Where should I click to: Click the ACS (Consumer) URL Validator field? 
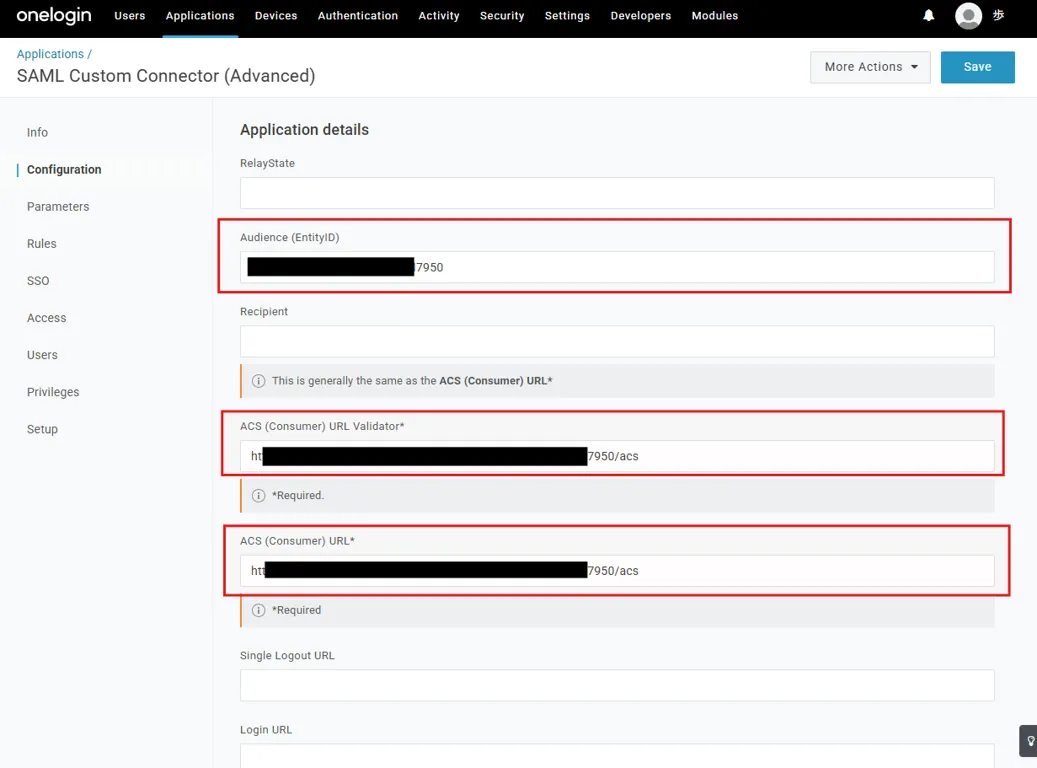click(617, 456)
